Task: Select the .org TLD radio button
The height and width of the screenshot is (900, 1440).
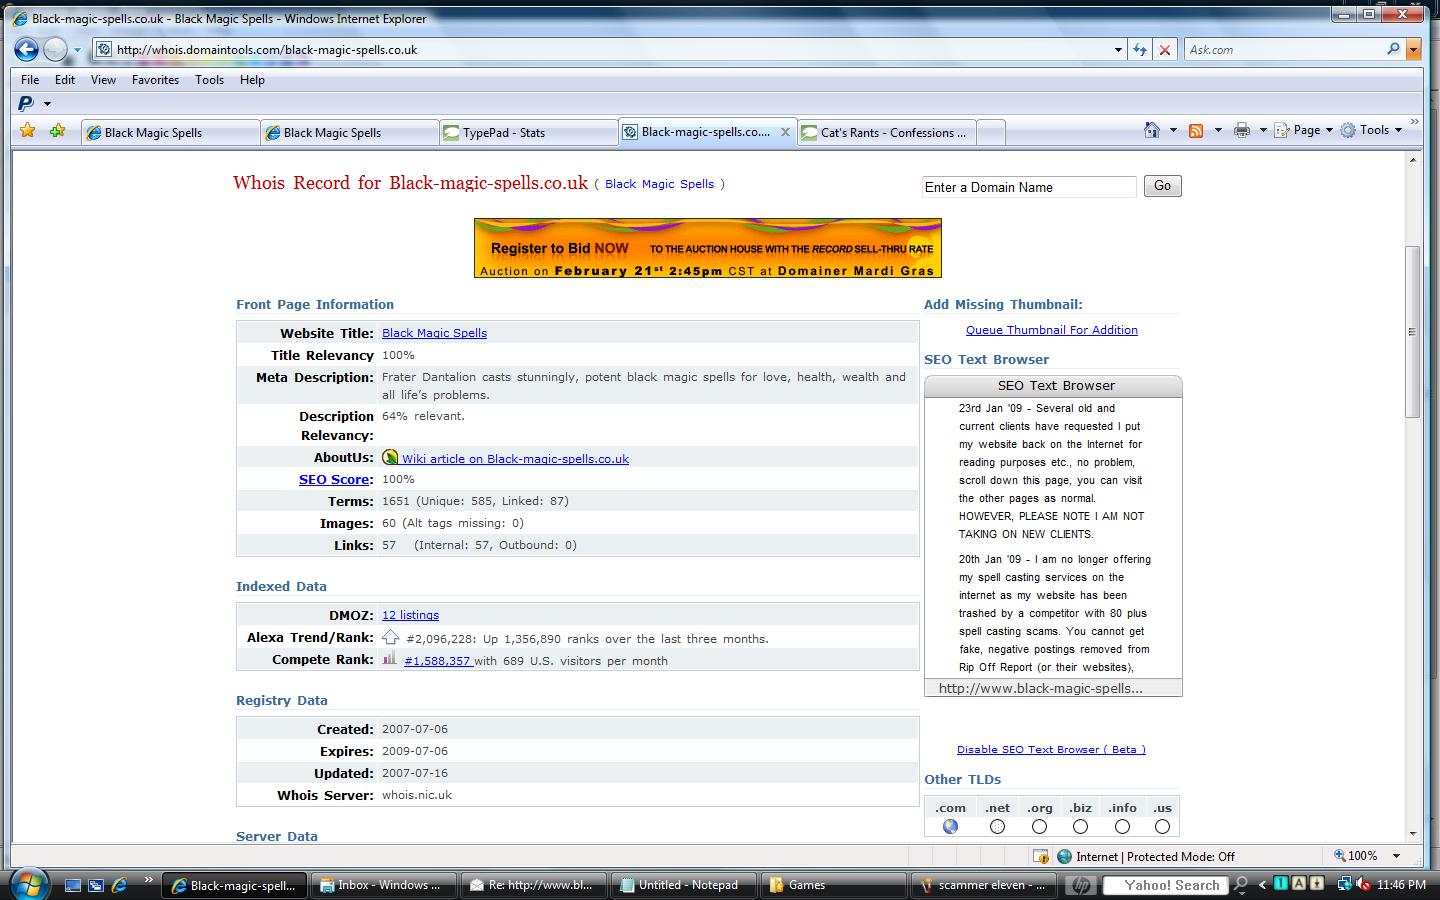Action: point(1039,826)
